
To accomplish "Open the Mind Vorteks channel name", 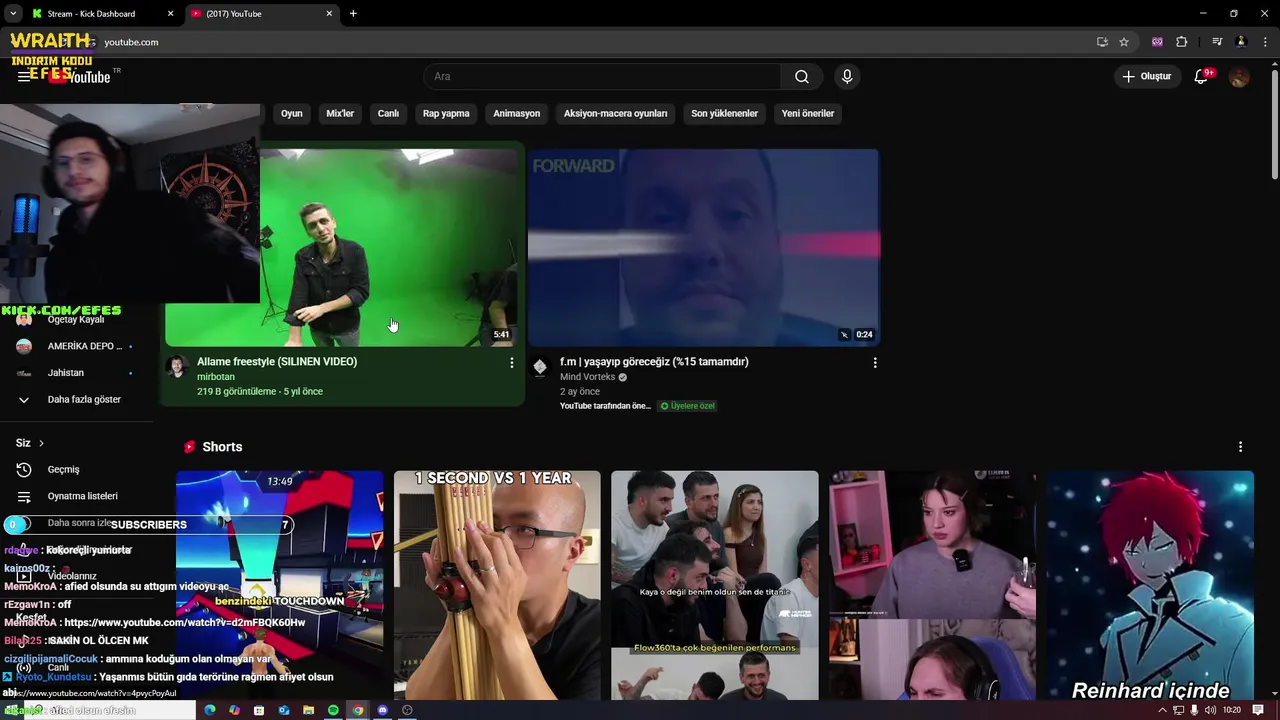I will tap(587, 377).
